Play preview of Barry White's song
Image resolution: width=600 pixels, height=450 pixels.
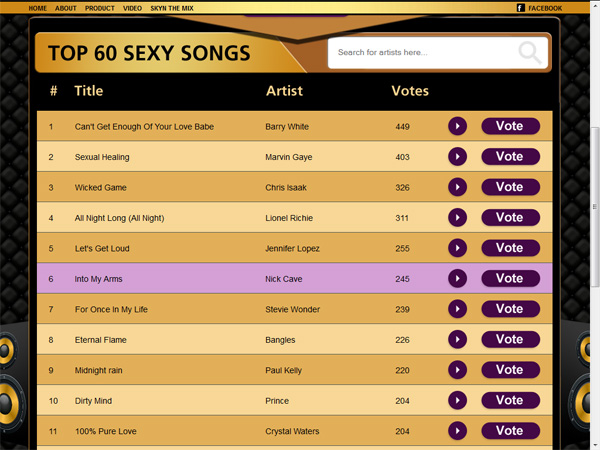457,126
